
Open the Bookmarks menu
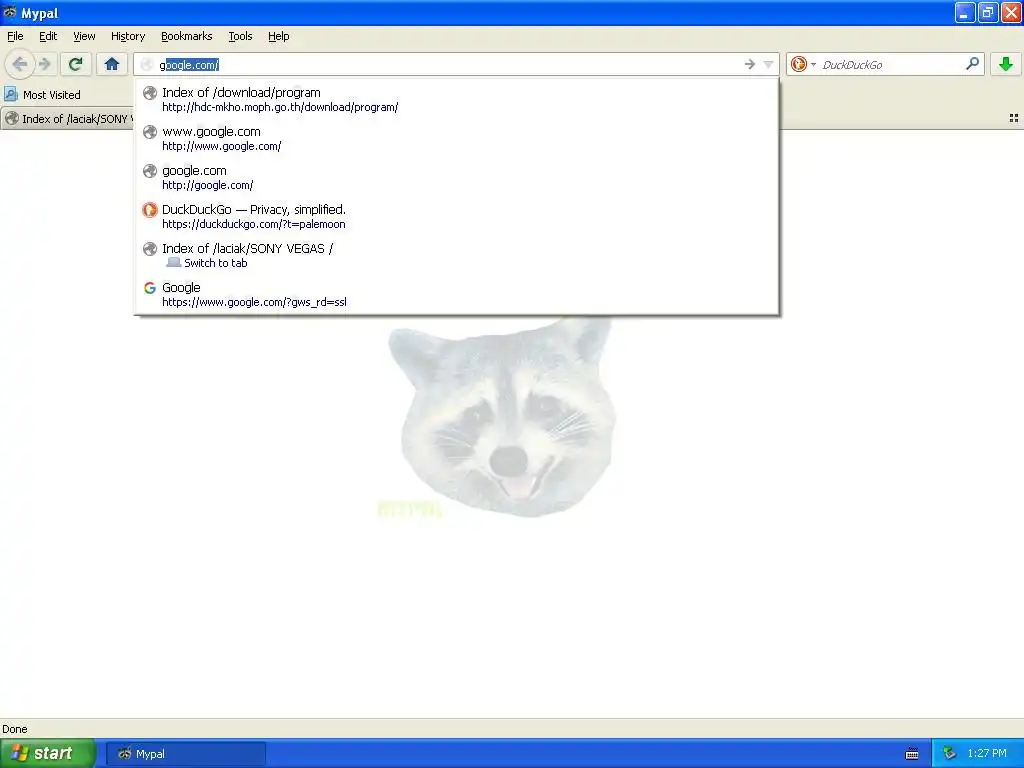(x=186, y=36)
